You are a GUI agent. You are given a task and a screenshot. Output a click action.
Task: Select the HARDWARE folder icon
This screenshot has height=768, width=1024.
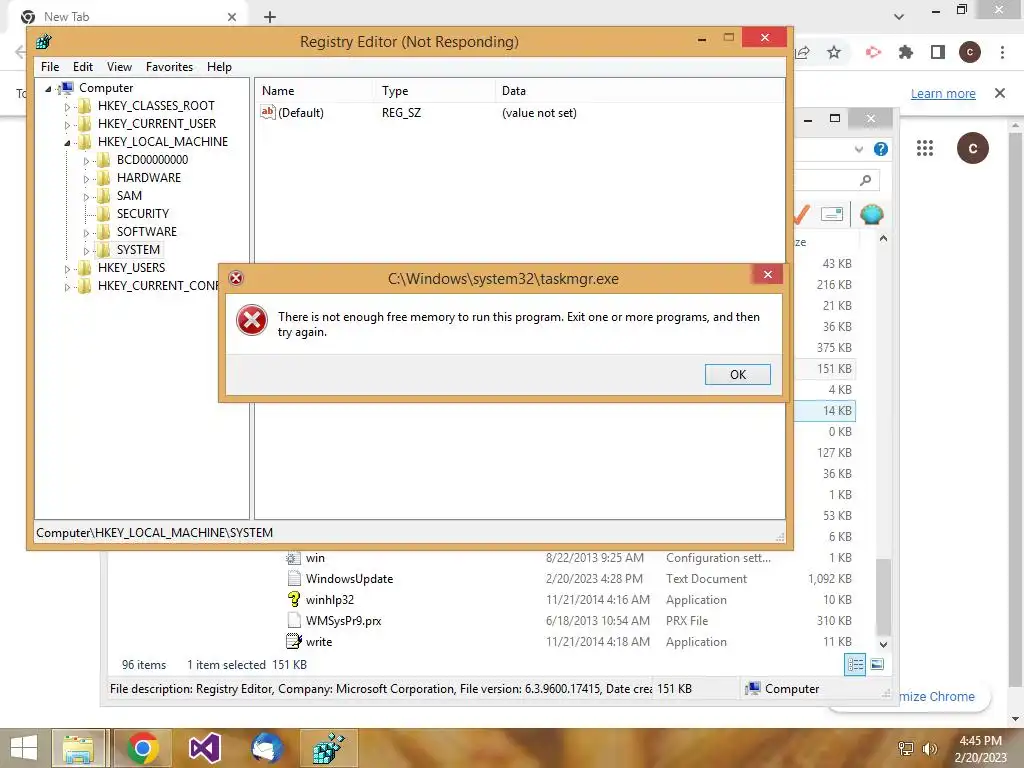point(103,178)
